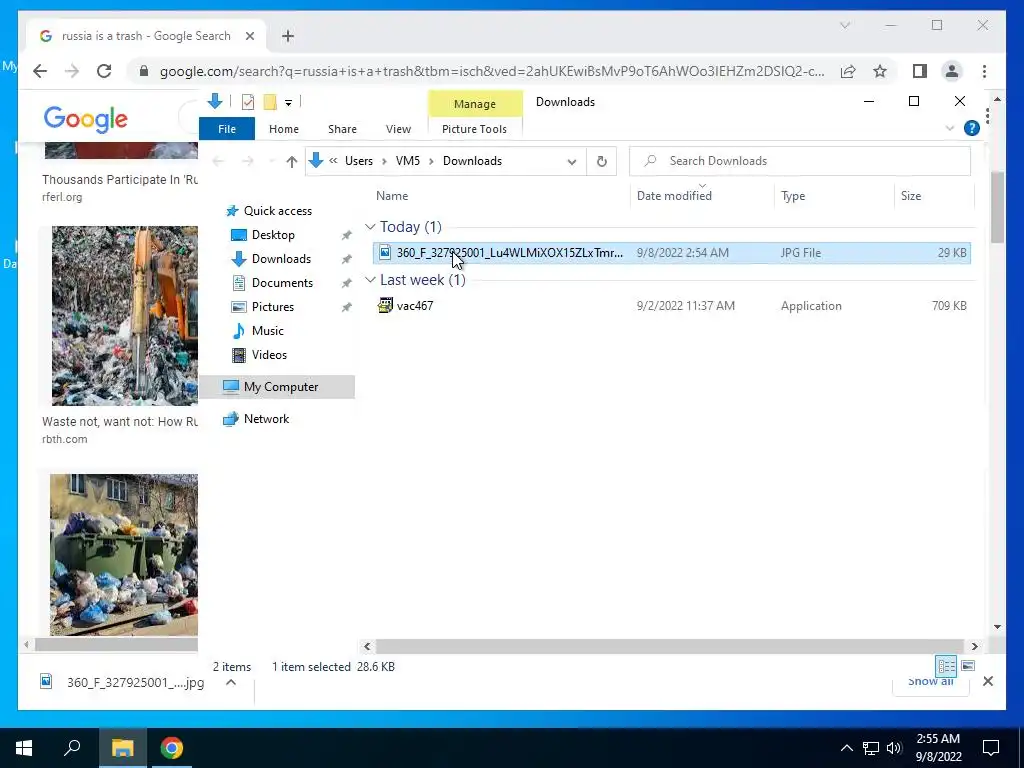Screen dimensions: 1024x768
Task: Click the Chrome back arrow
Action: pos(40,71)
